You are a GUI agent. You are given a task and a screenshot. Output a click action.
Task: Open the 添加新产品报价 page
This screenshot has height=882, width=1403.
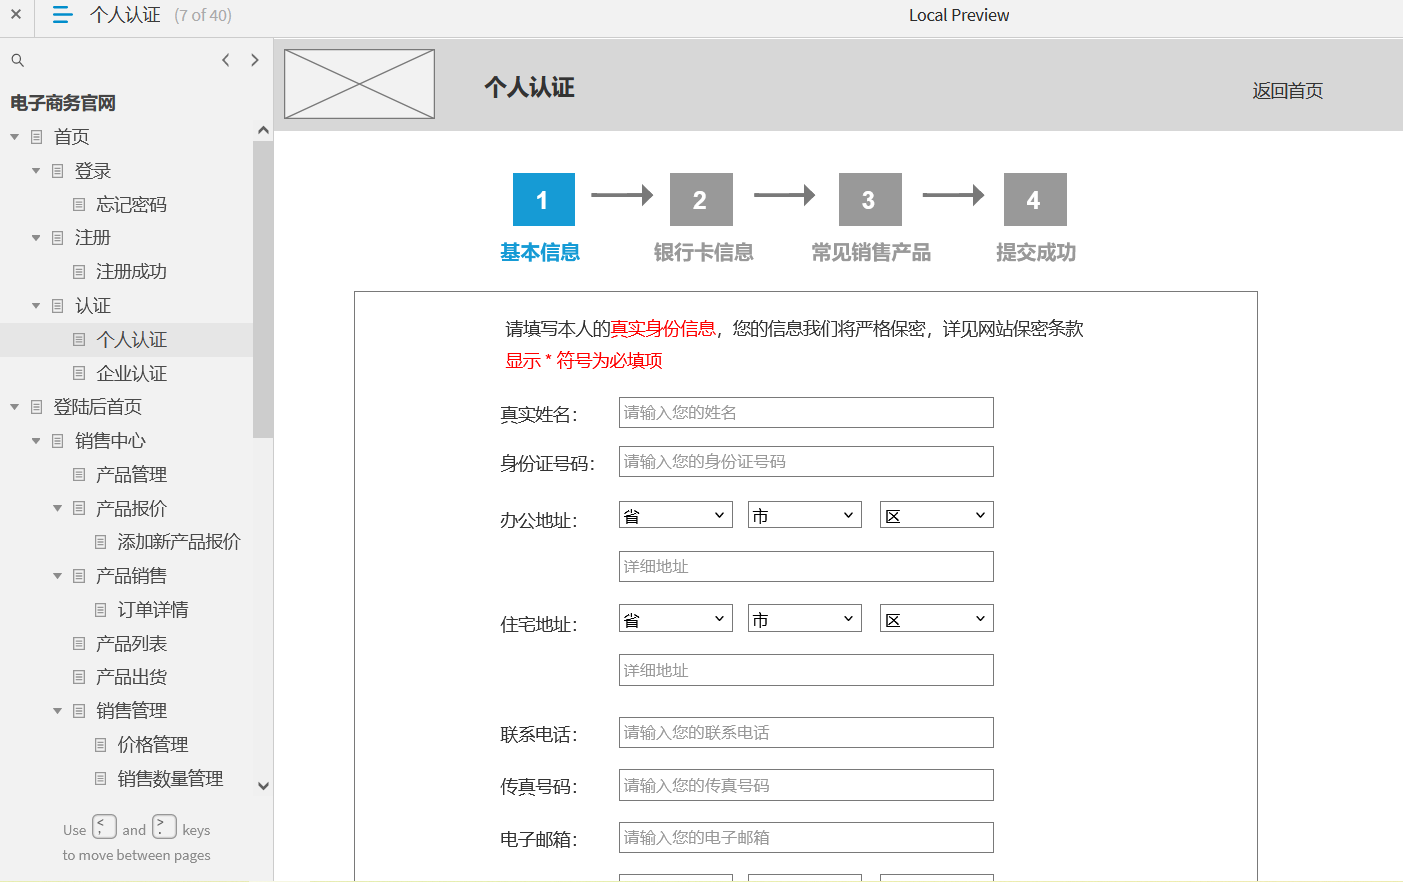pos(179,542)
